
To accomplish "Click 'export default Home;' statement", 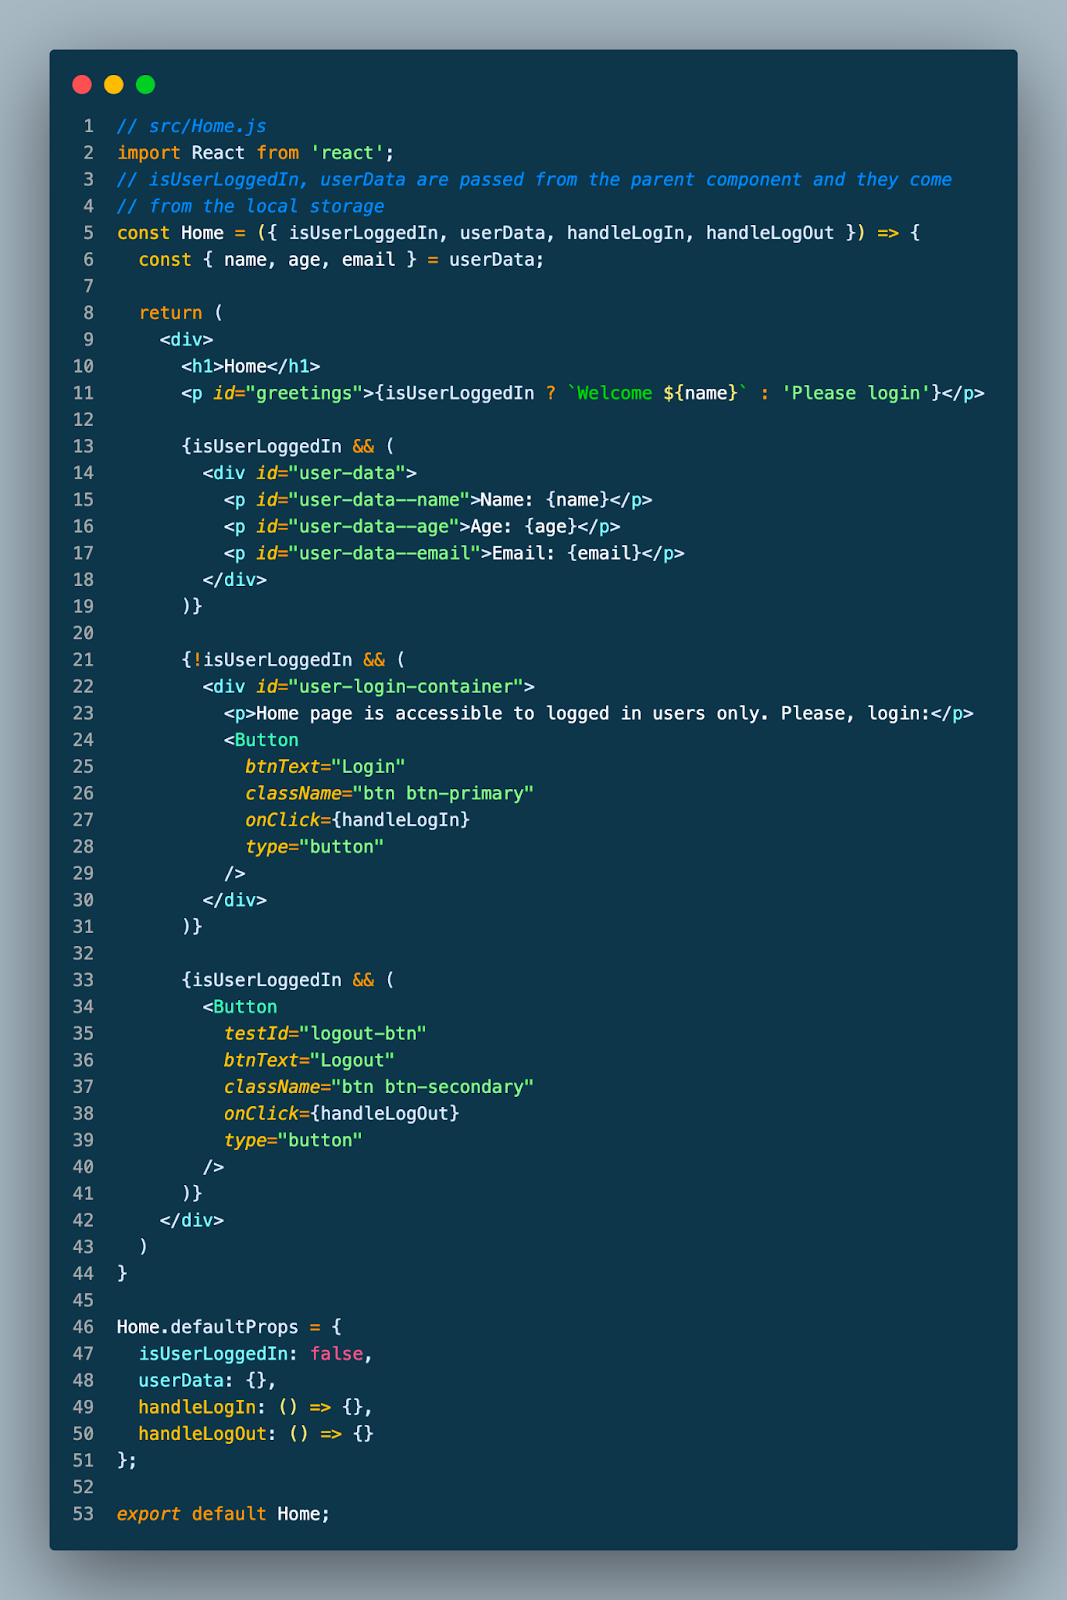I will 224,1514.
